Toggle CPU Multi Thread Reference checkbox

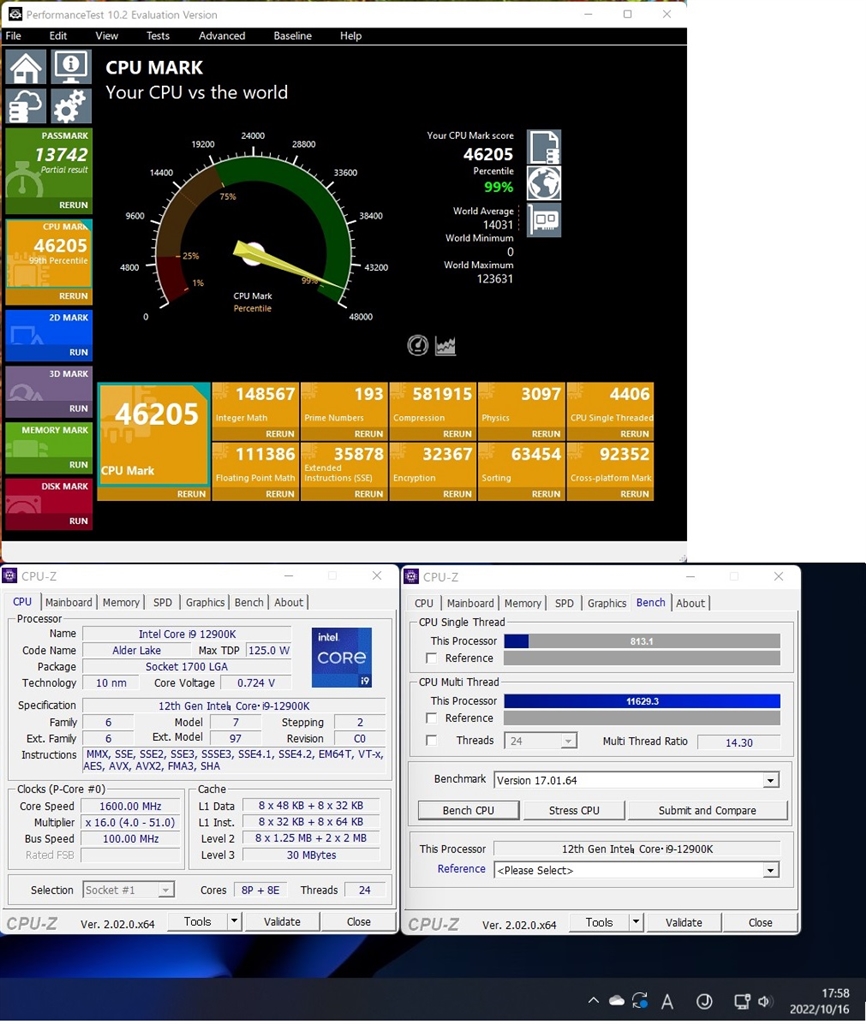(431, 718)
